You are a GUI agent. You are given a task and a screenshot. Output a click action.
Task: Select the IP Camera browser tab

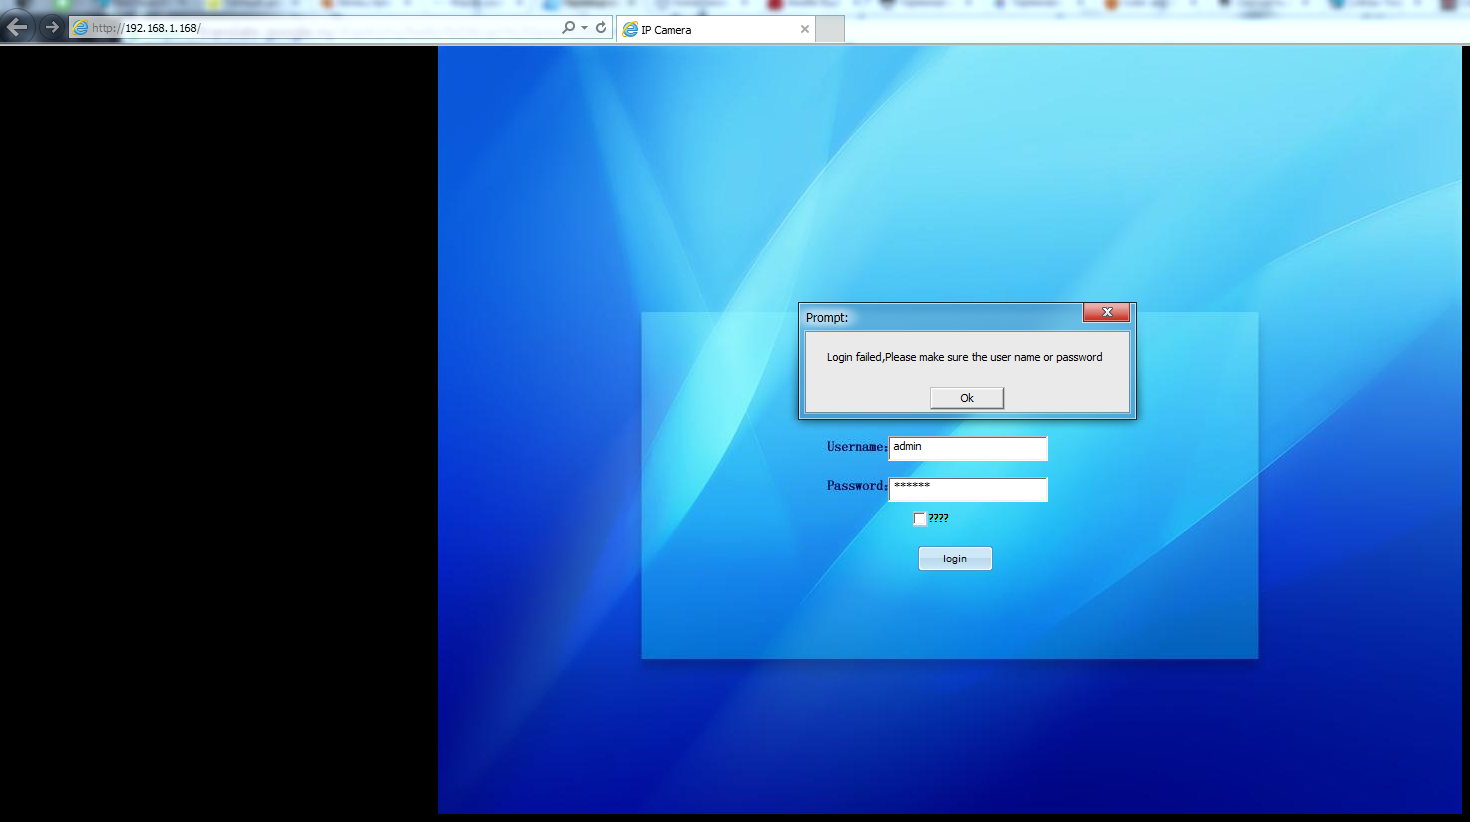pos(715,30)
